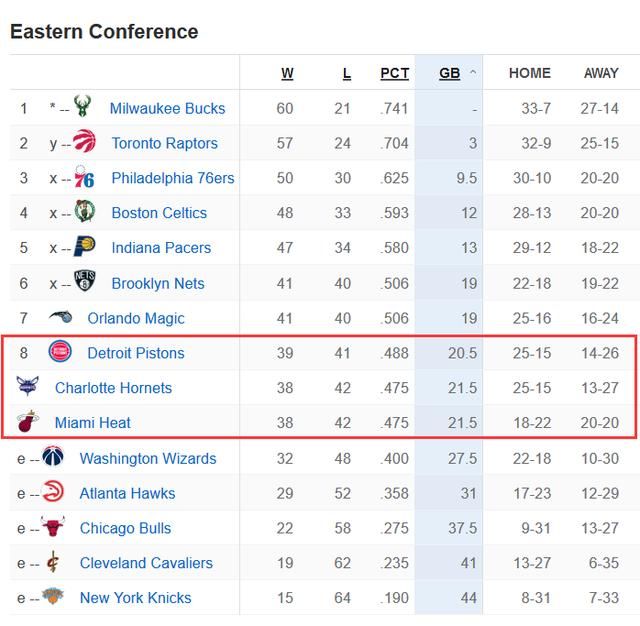Click the Detroit Pistons logo icon
Screen dimensions: 640x626
tap(60, 351)
